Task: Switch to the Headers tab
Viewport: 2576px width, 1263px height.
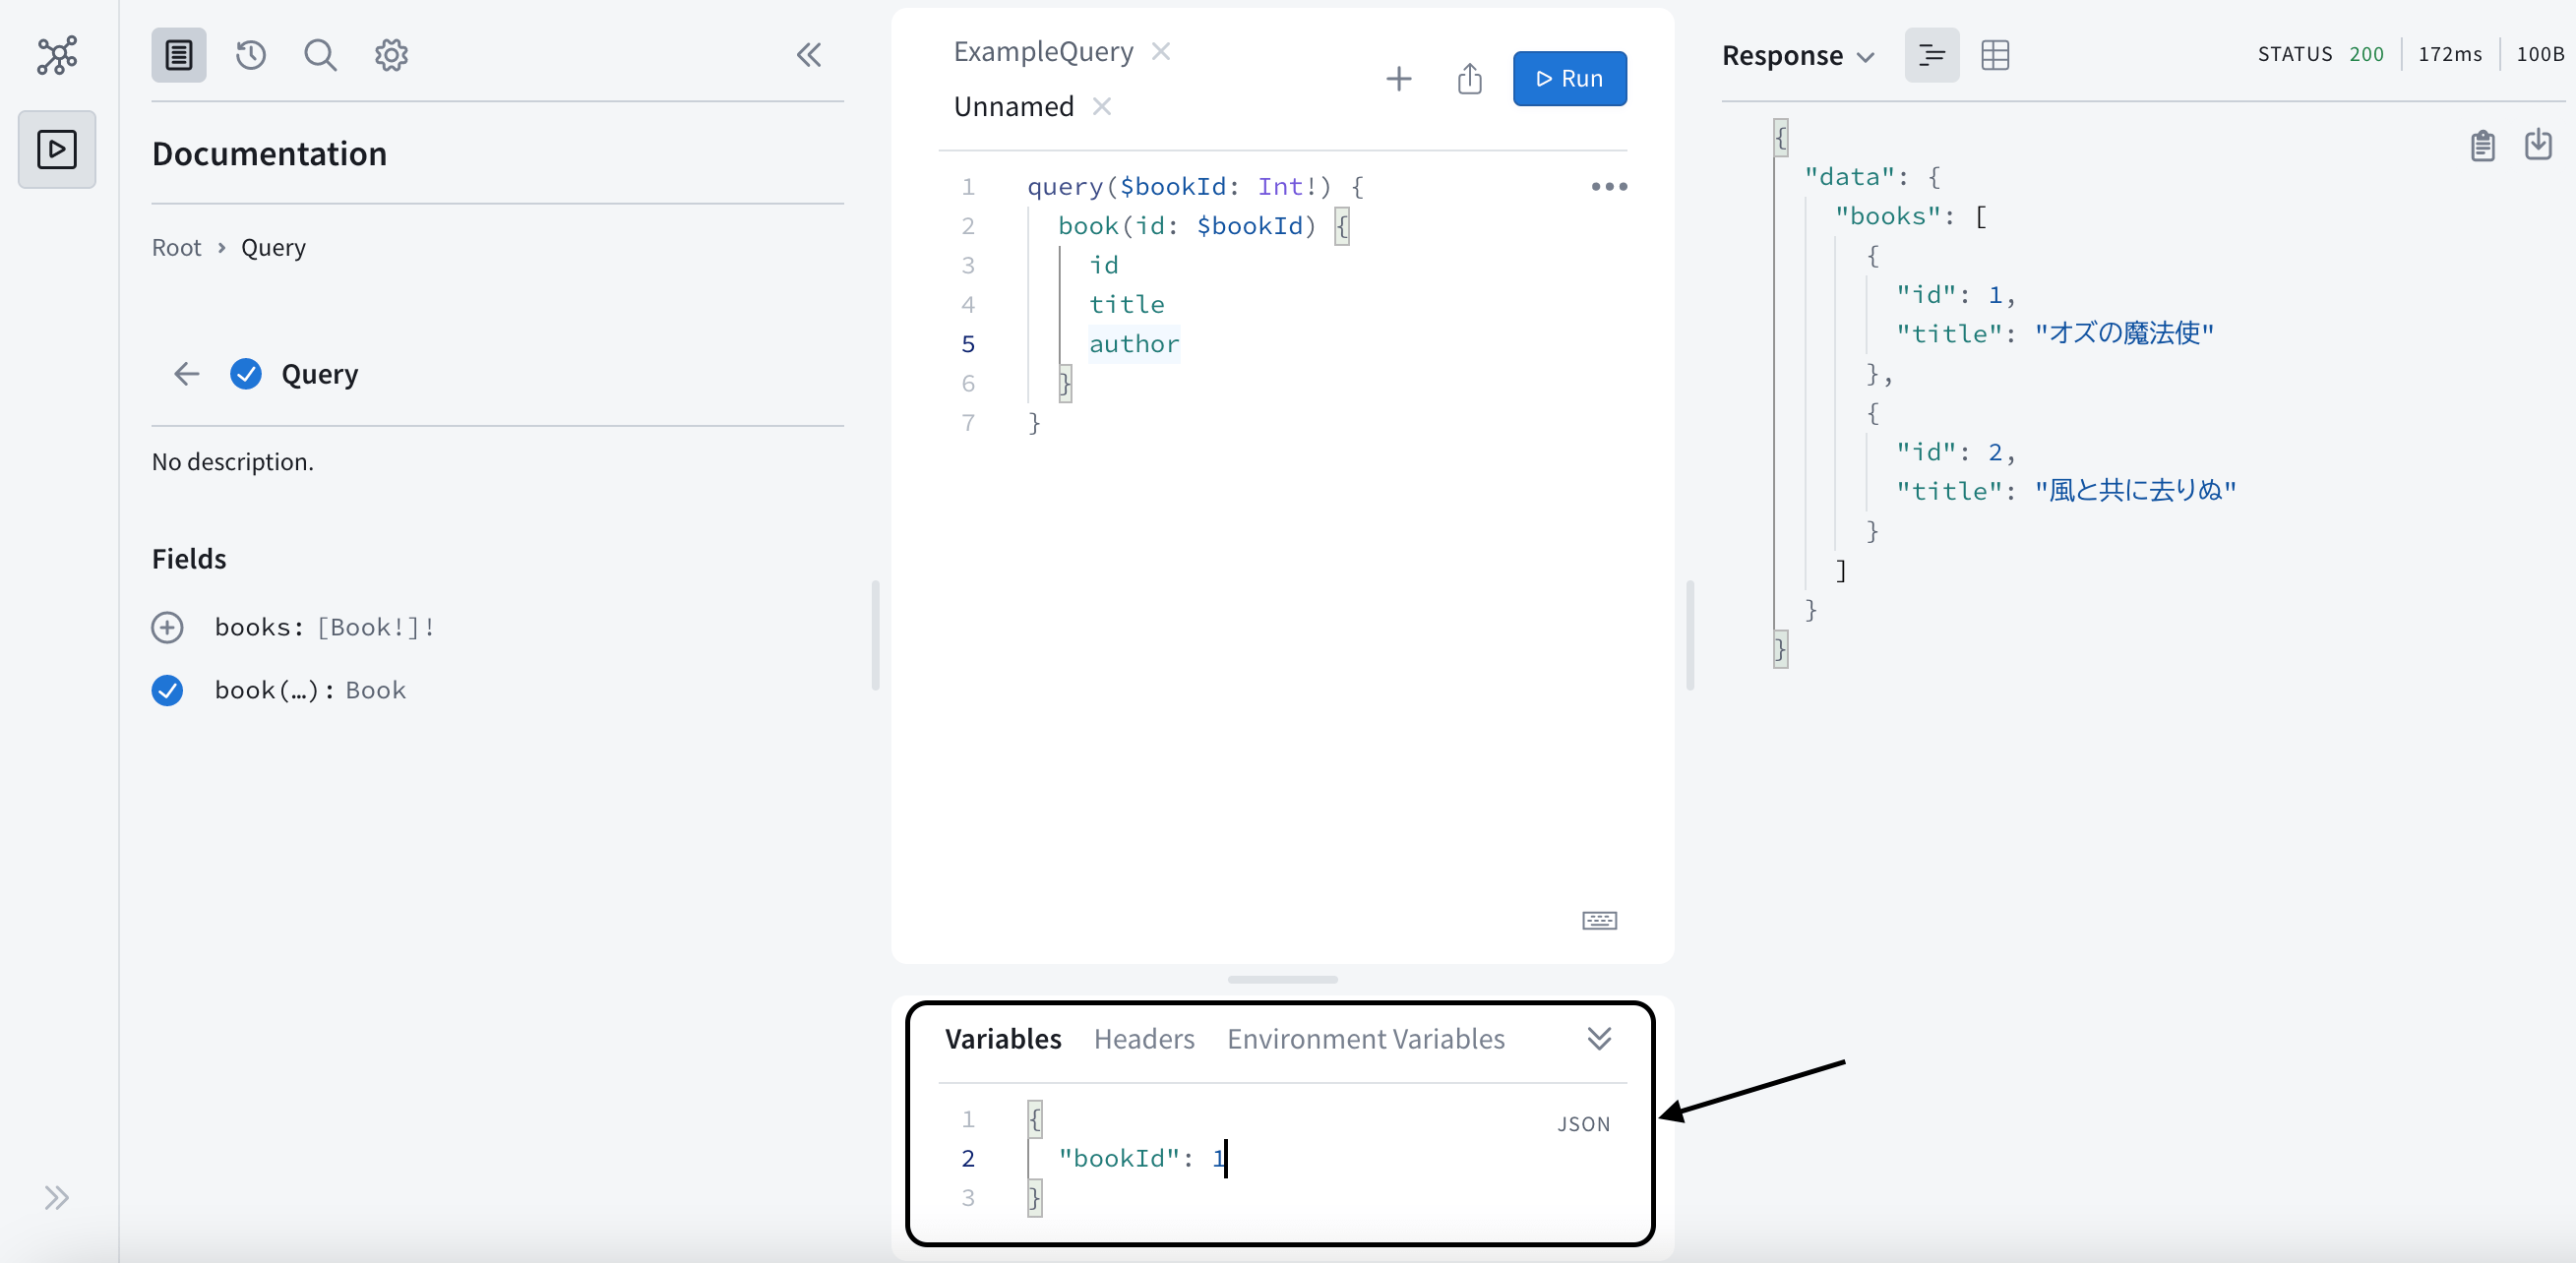Action: pos(1144,1039)
